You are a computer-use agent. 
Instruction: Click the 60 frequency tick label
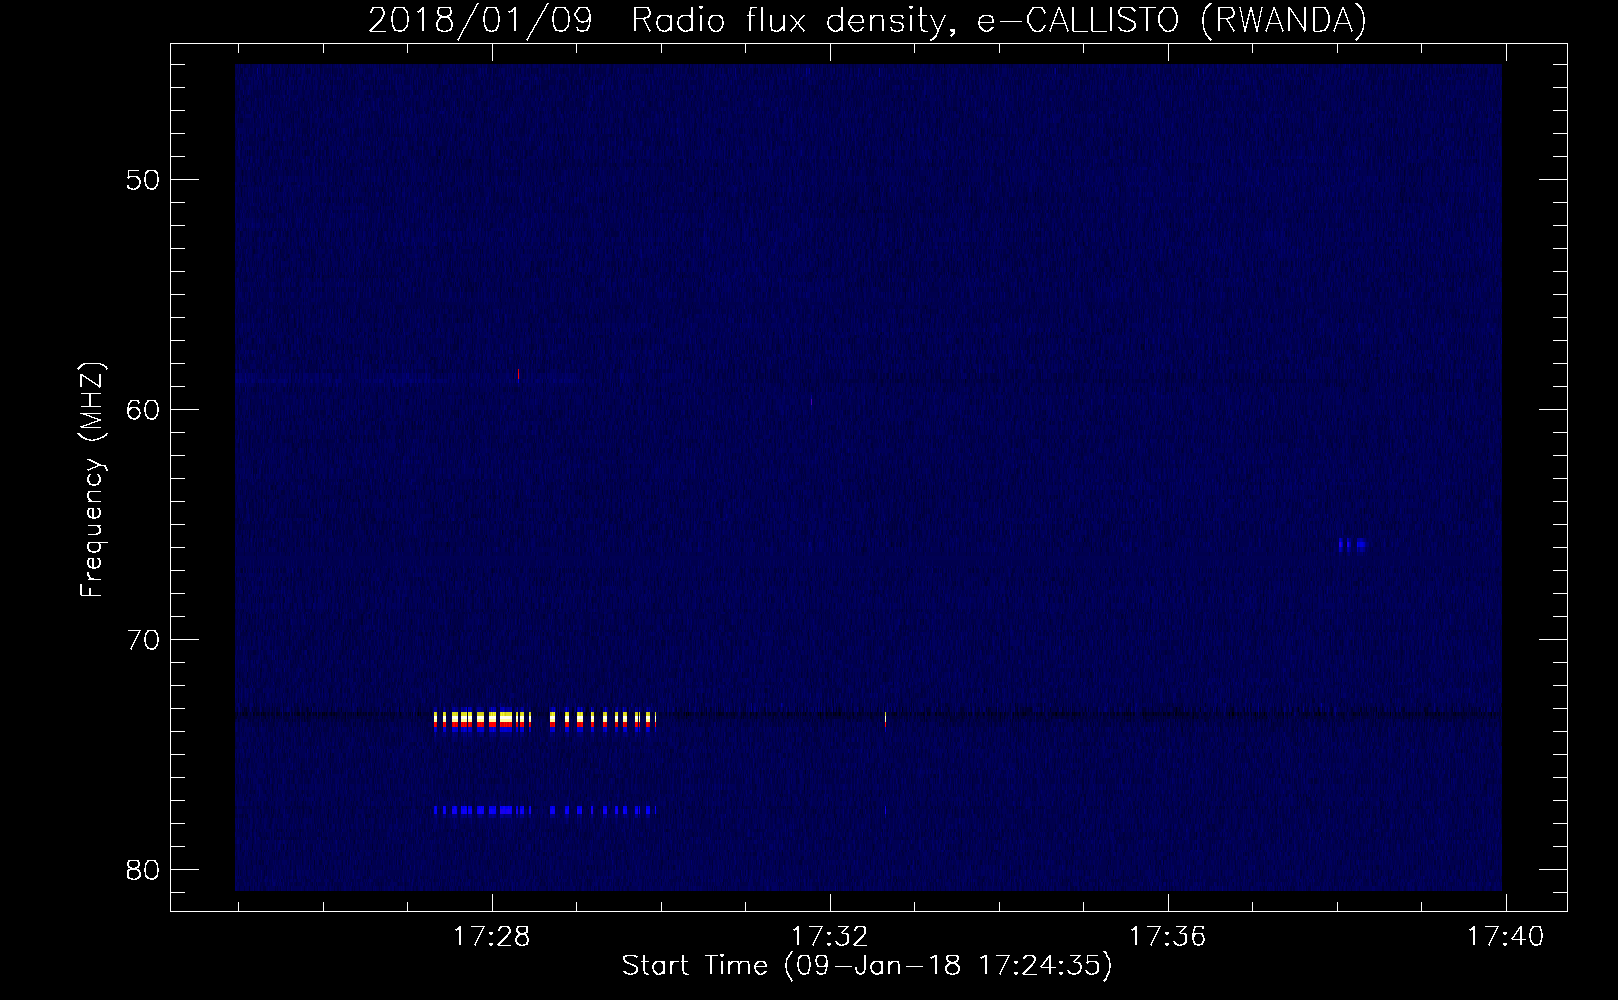point(144,410)
